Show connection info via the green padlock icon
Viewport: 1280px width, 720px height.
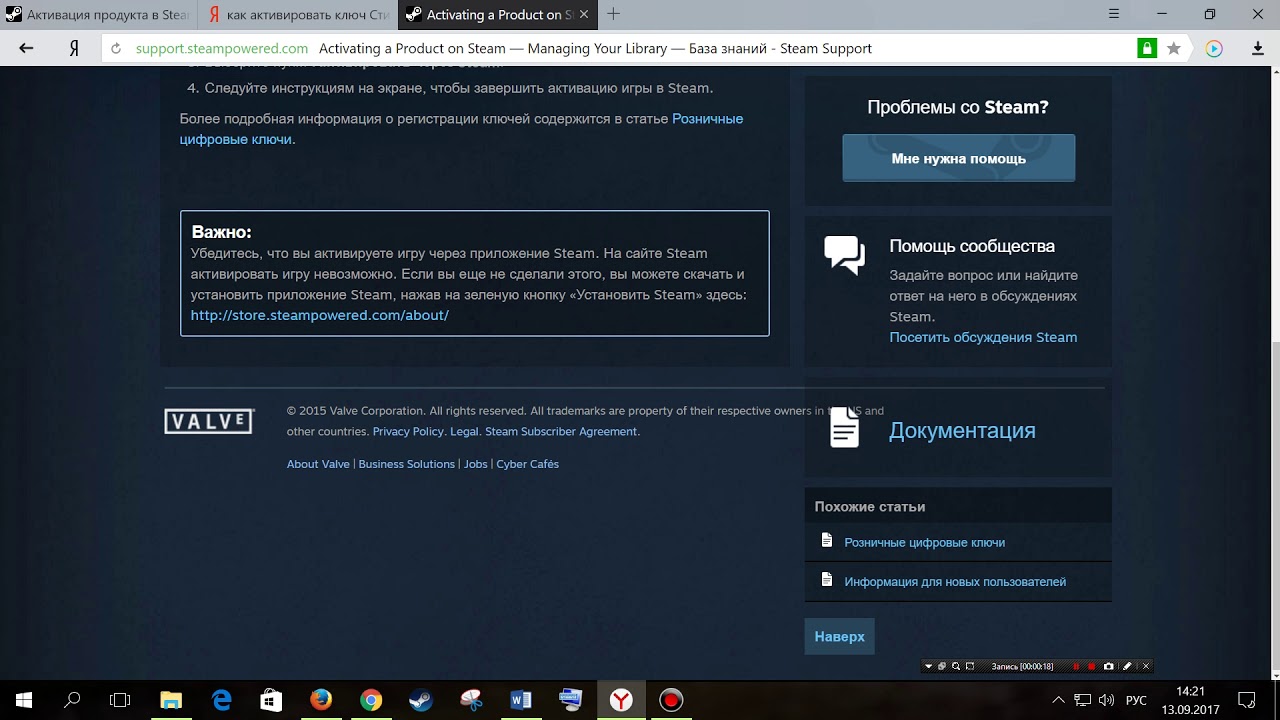[x=1146, y=48]
